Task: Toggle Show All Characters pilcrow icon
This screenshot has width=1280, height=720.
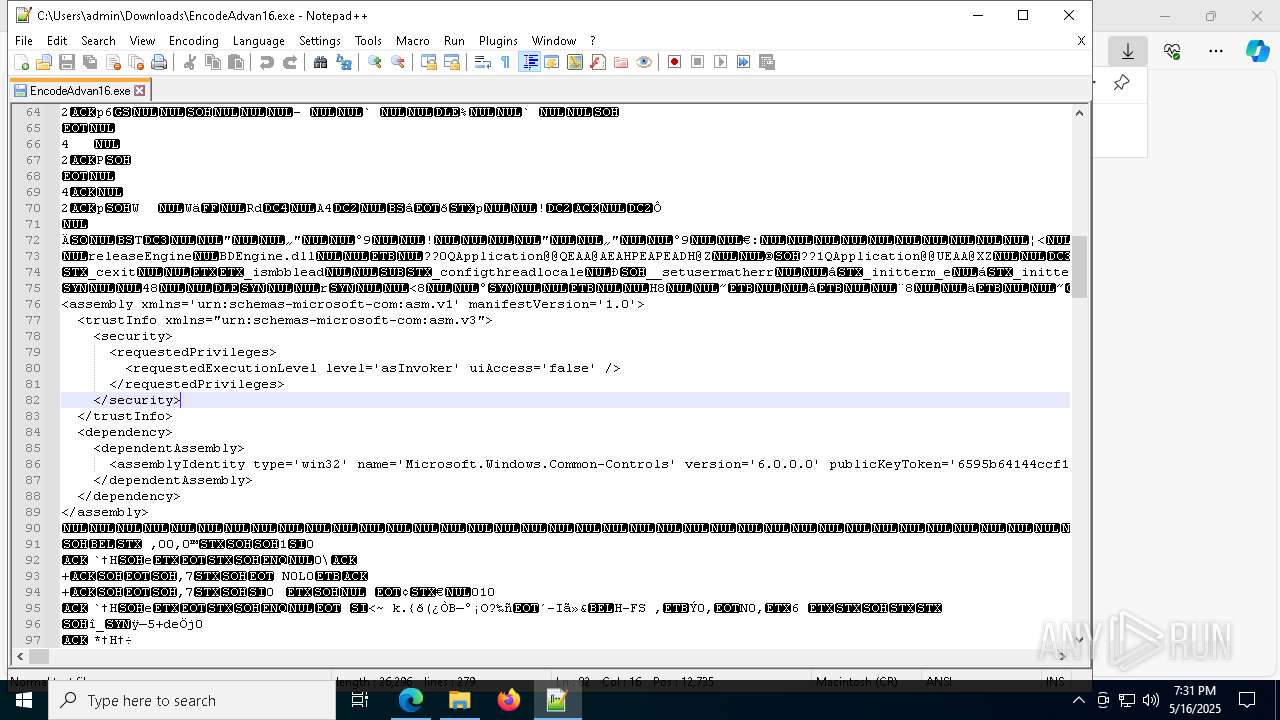Action: (x=506, y=62)
